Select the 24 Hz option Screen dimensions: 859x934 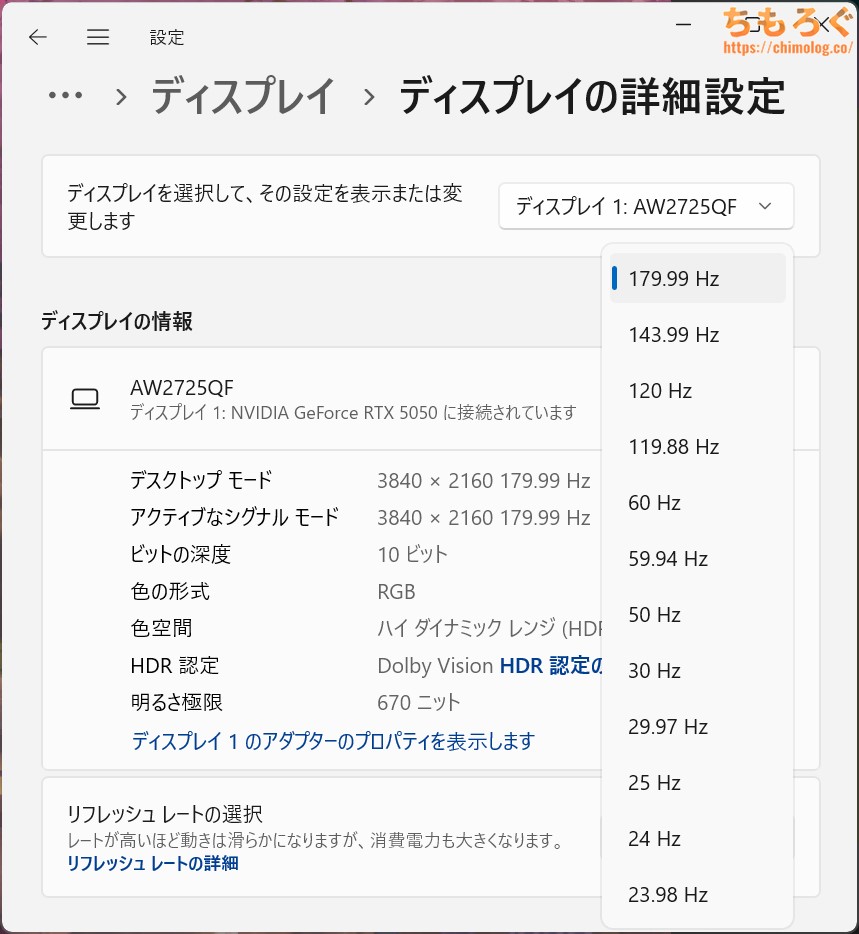tap(698, 839)
